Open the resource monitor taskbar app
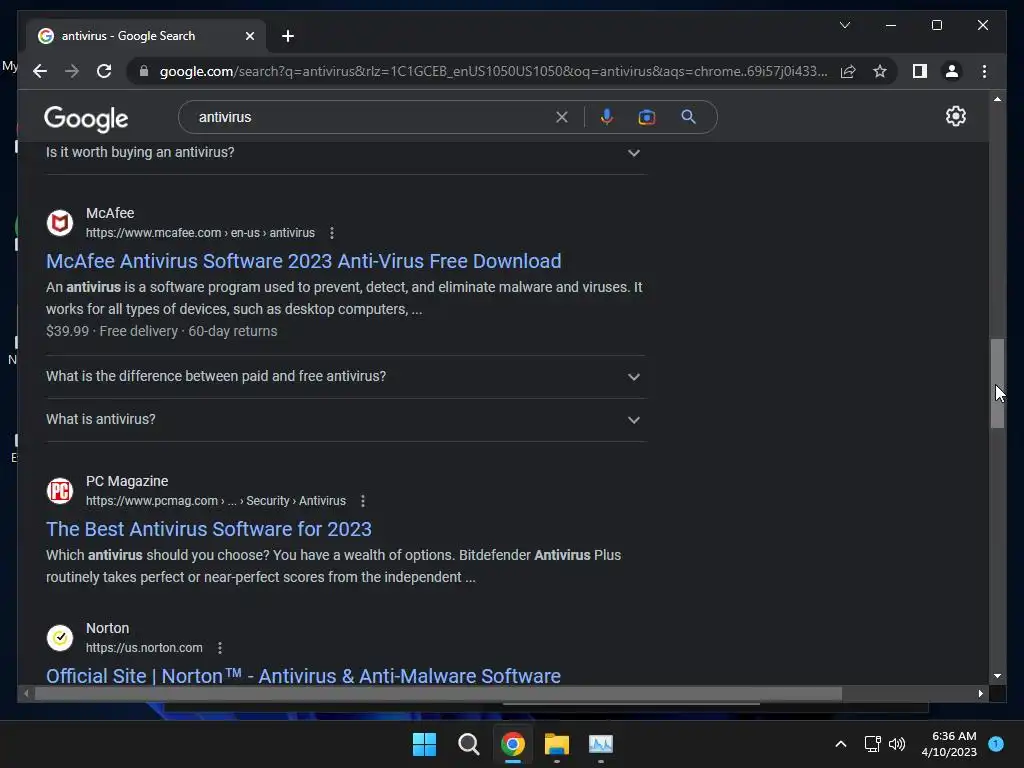This screenshot has height=768, width=1024. pos(601,744)
